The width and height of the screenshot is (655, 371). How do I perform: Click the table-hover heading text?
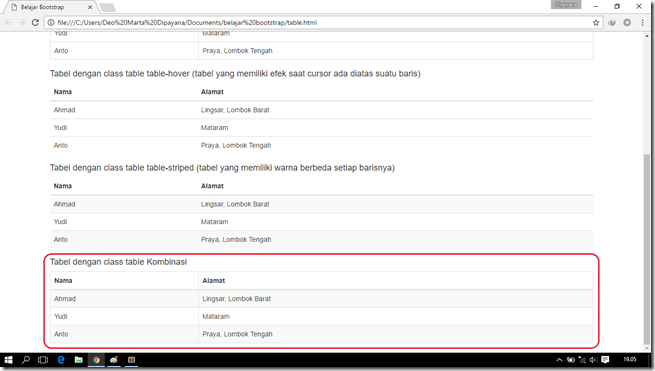235,74
